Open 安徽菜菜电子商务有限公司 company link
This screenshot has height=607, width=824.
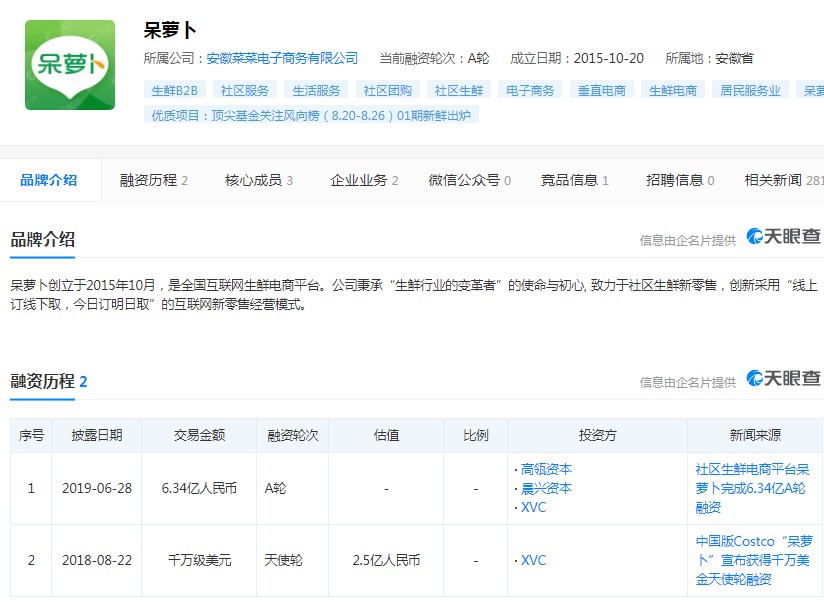click(282, 58)
